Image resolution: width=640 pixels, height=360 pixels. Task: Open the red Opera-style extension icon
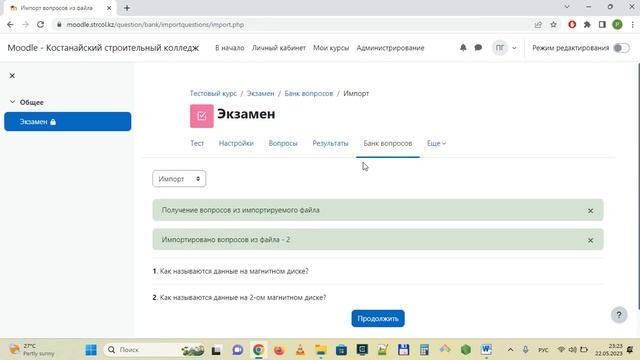tap(572, 24)
